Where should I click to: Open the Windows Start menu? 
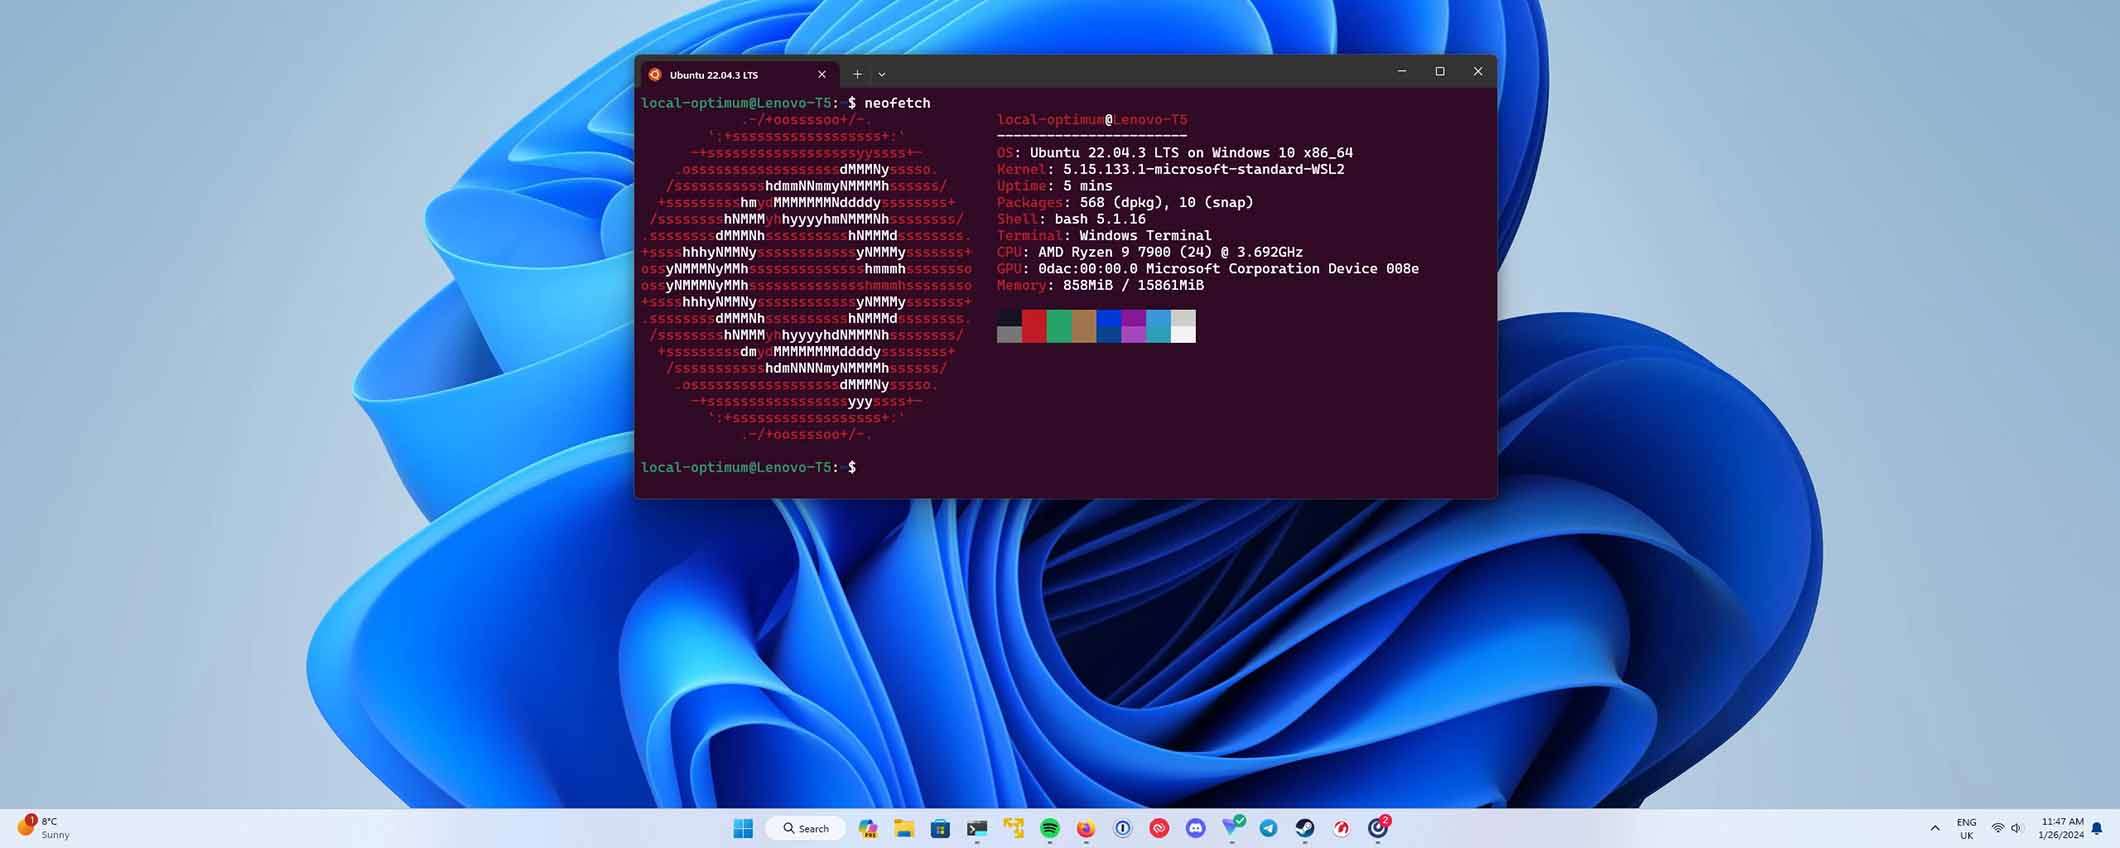point(743,828)
